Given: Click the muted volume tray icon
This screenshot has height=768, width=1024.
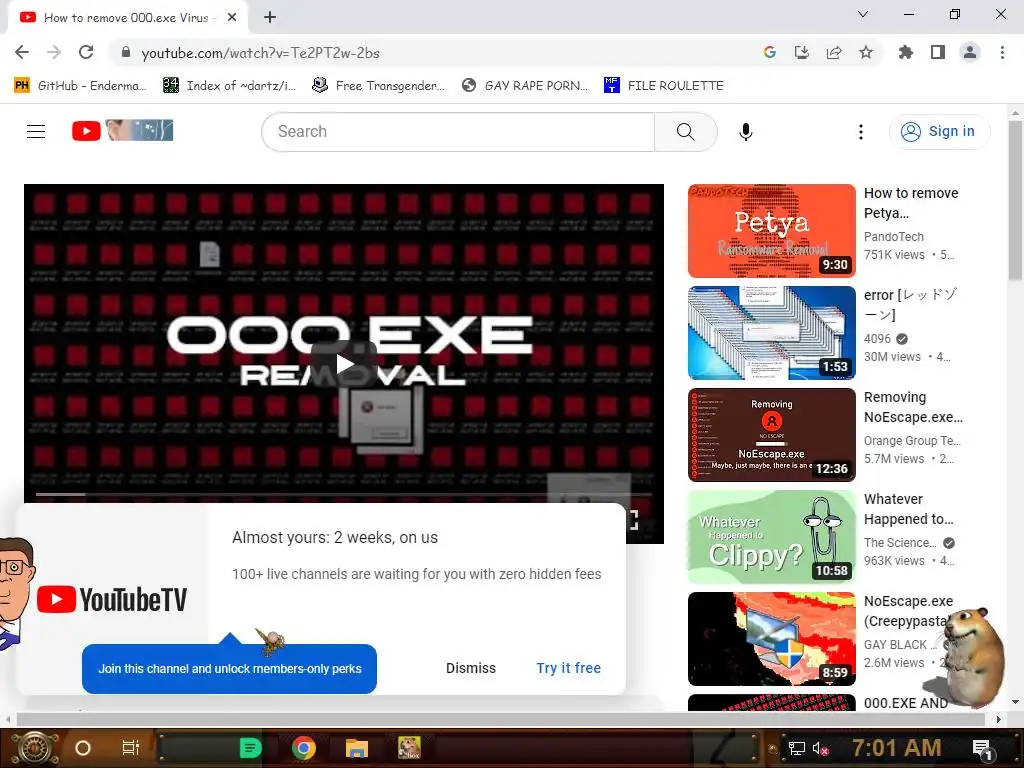Looking at the screenshot, I should [x=820, y=748].
